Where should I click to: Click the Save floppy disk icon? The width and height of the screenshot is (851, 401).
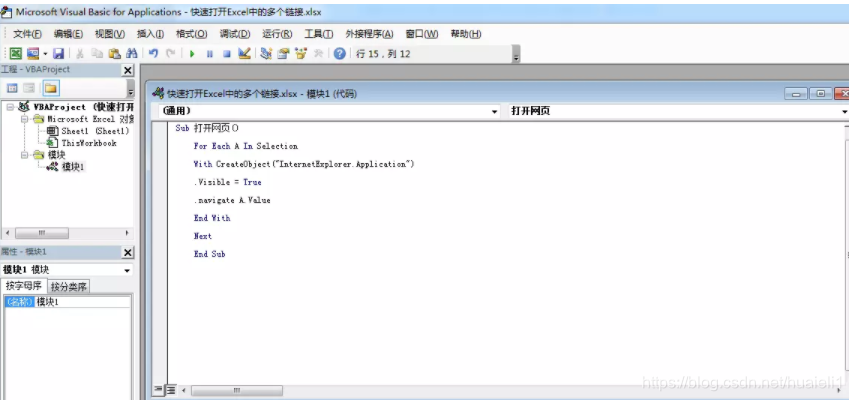coord(58,53)
